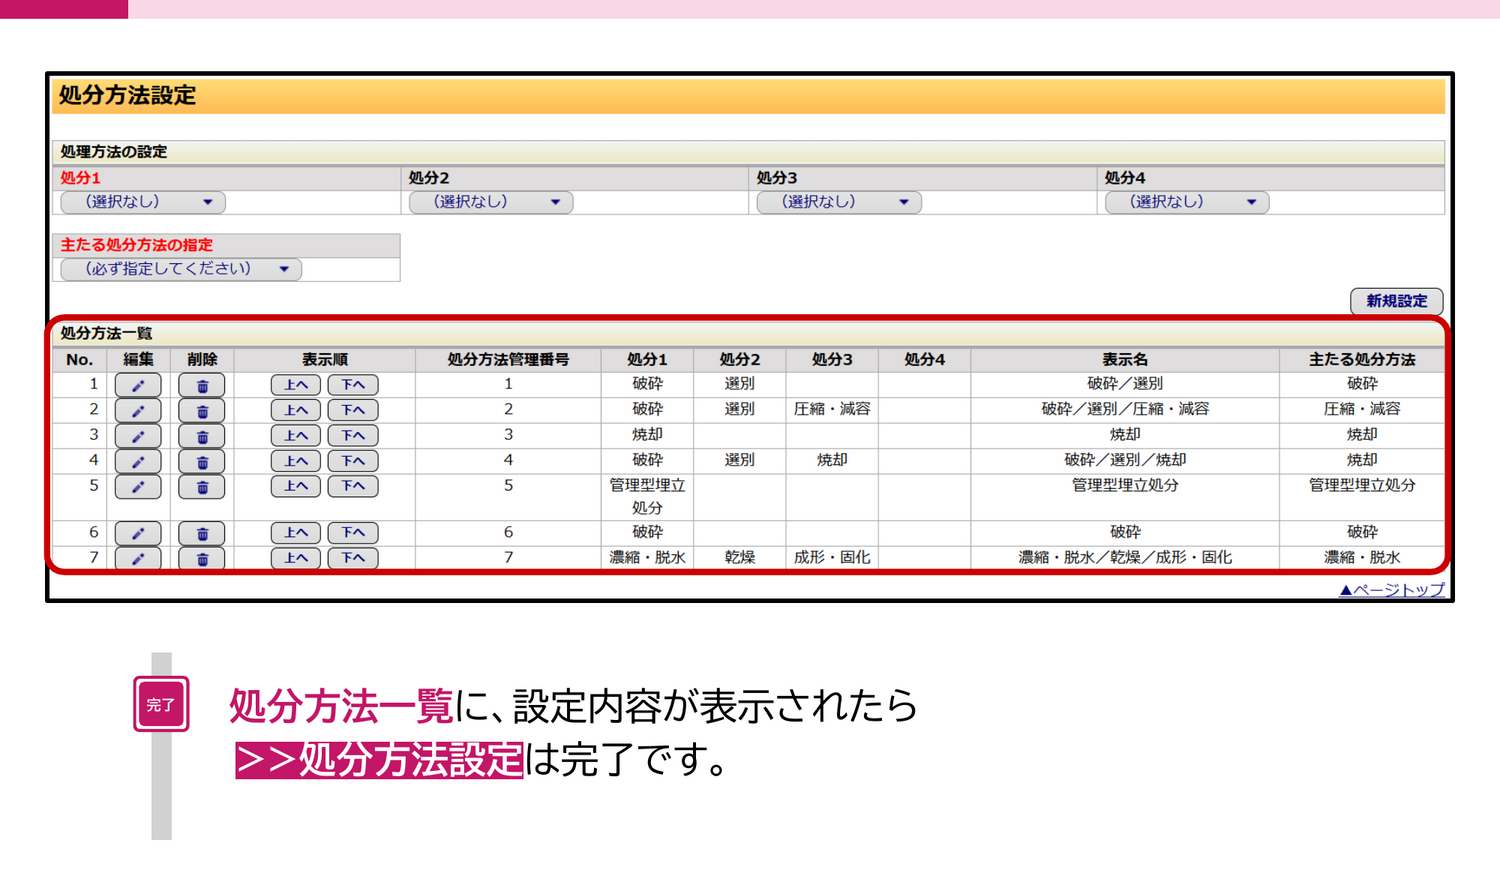Move row 1 down with 下へ
Image resolution: width=1500 pixels, height=880 pixels.
(x=353, y=385)
